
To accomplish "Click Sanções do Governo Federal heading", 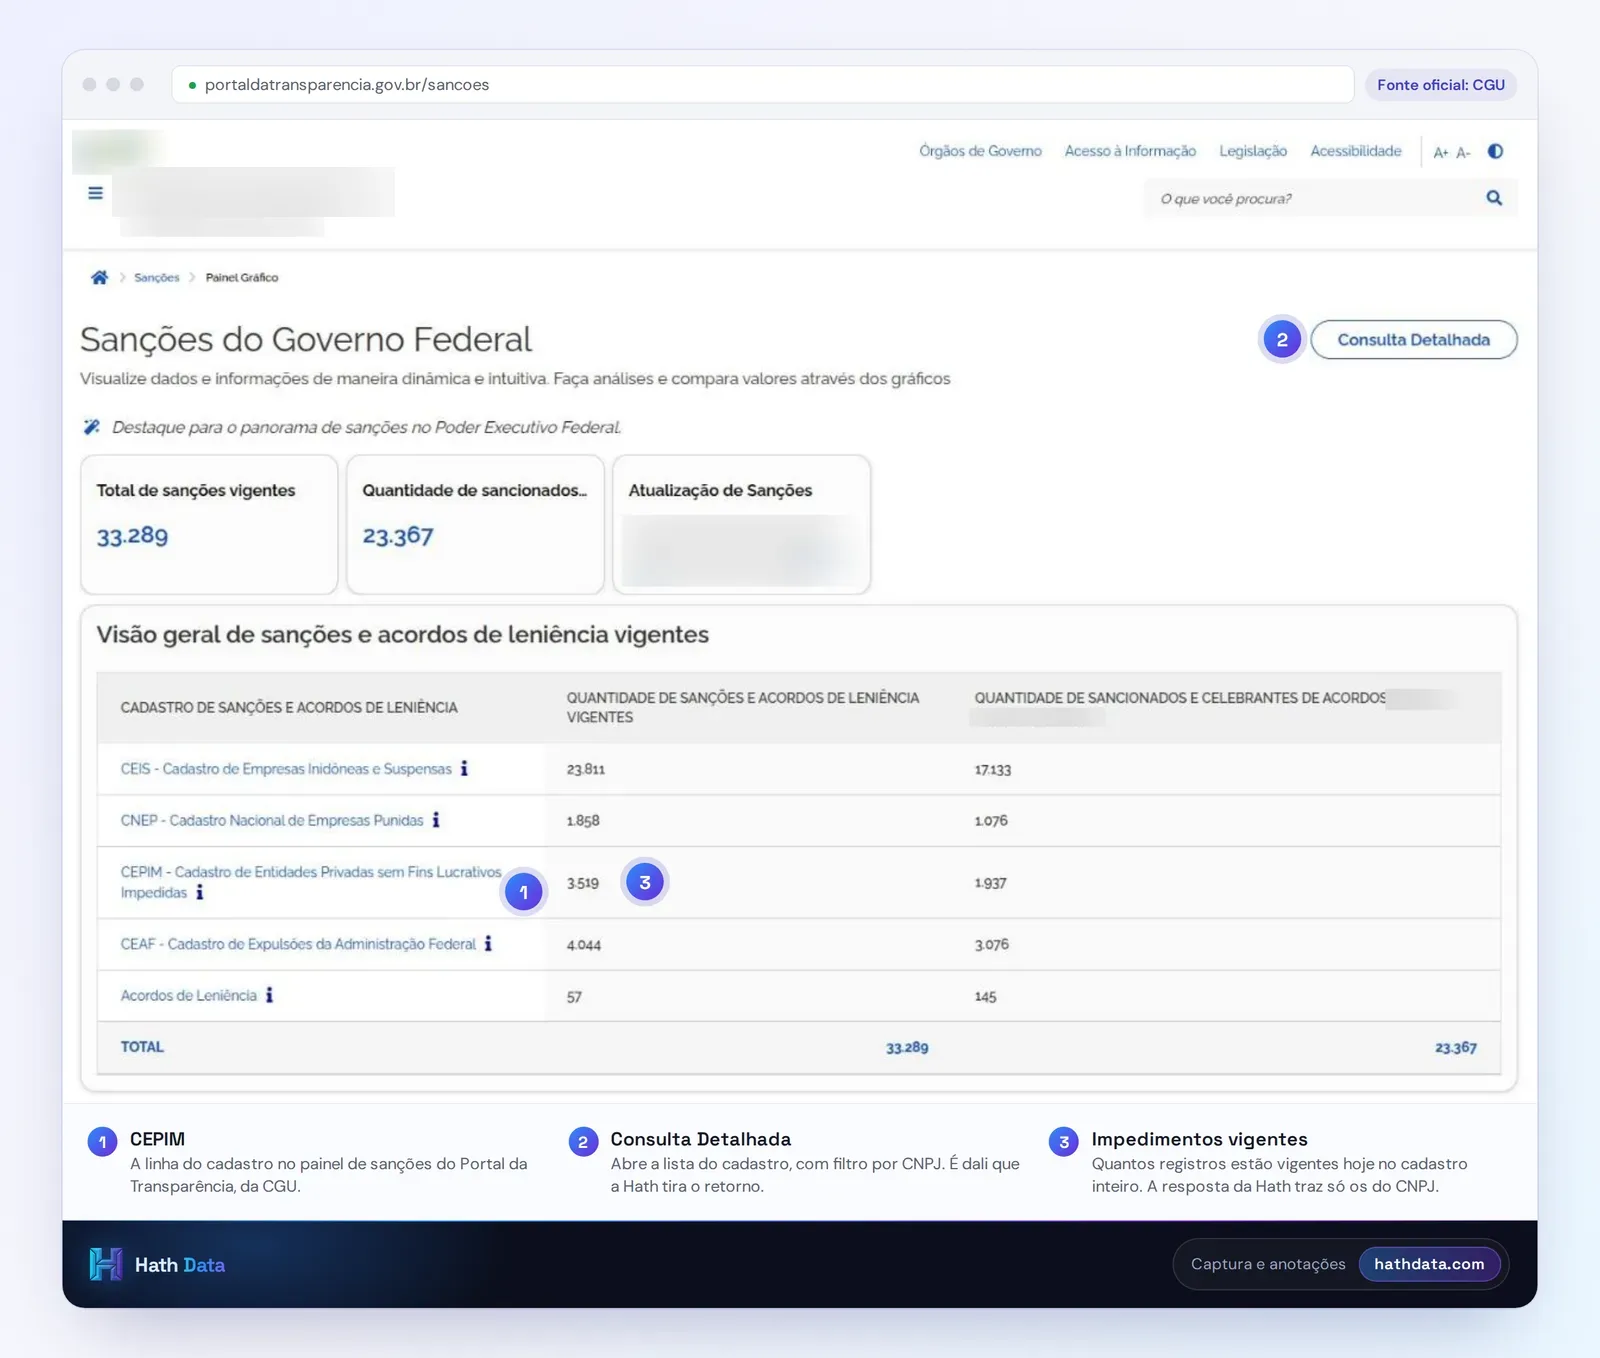I will point(306,340).
